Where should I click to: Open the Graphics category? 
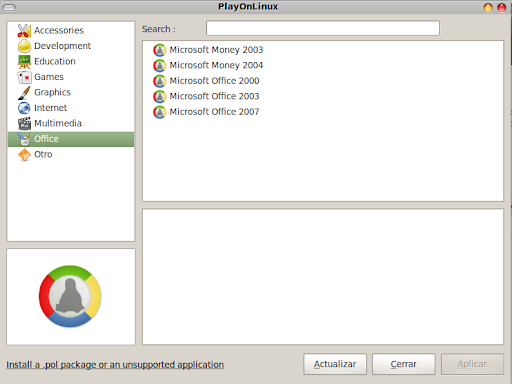click(71, 93)
